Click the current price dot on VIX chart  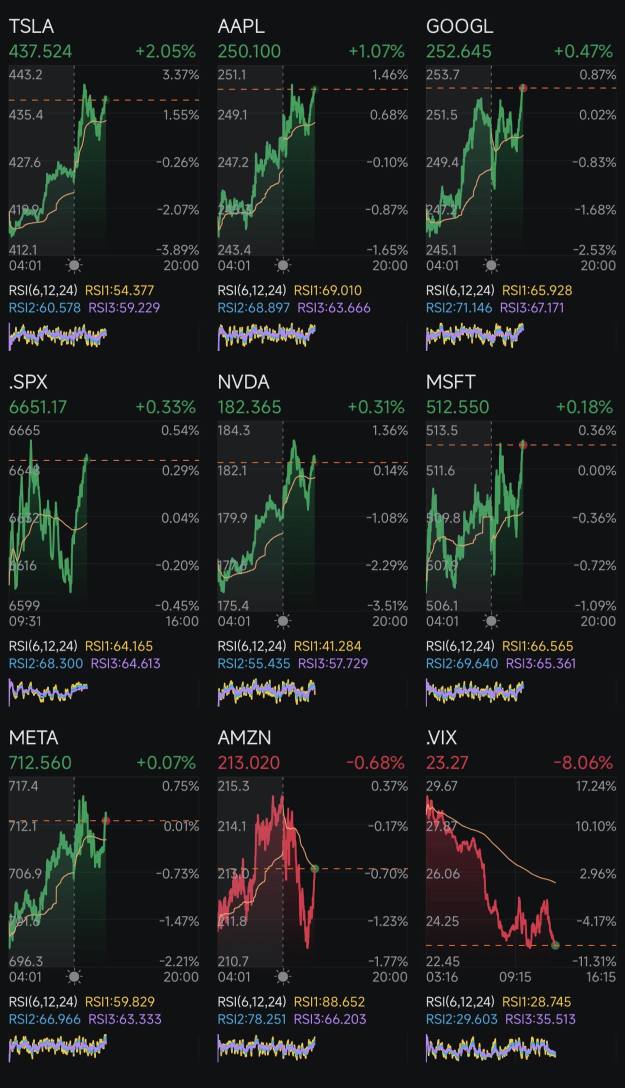554,944
